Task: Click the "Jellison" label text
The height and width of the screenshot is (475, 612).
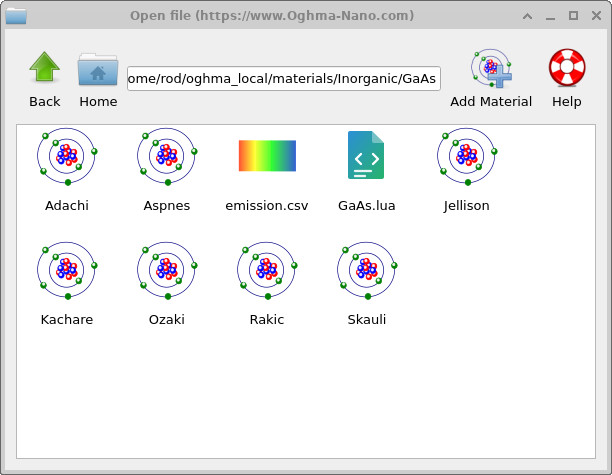Action: (466, 206)
